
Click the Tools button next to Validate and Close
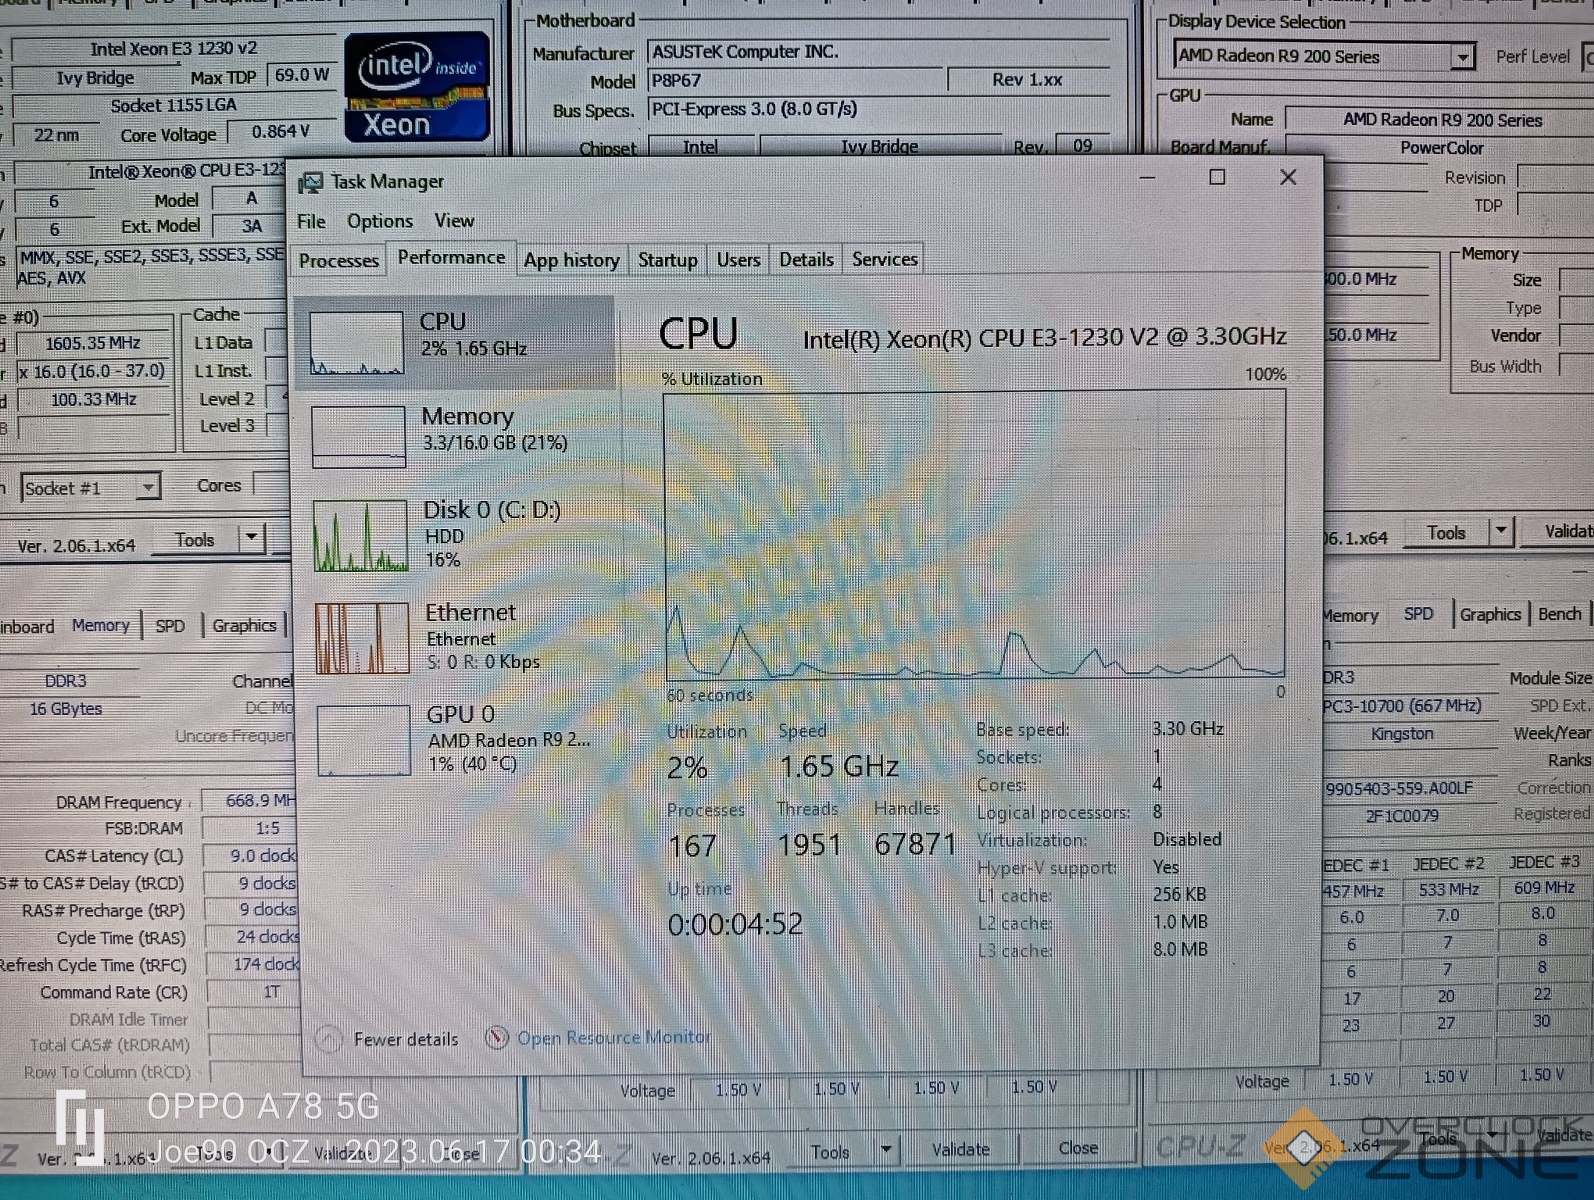pyautogui.click(x=830, y=1151)
